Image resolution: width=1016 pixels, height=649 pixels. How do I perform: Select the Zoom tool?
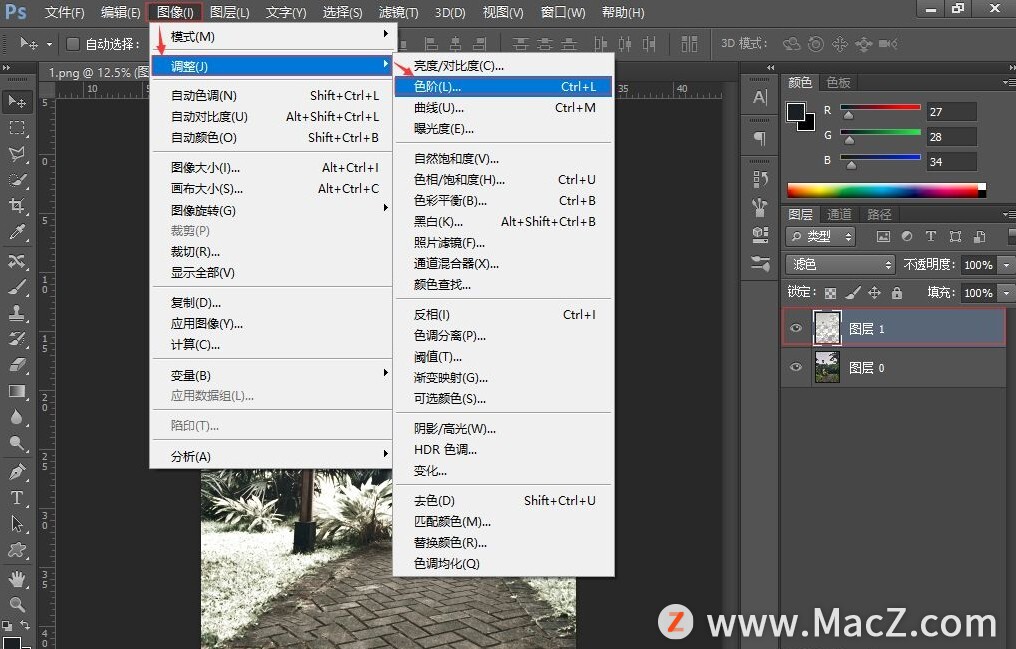[x=17, y=604]
